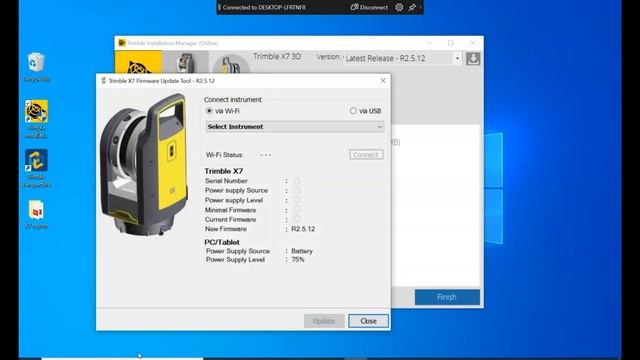Open the Version dropdown showing Latest Release
This screenshot has height=360, width=640.
click(403, 58)
